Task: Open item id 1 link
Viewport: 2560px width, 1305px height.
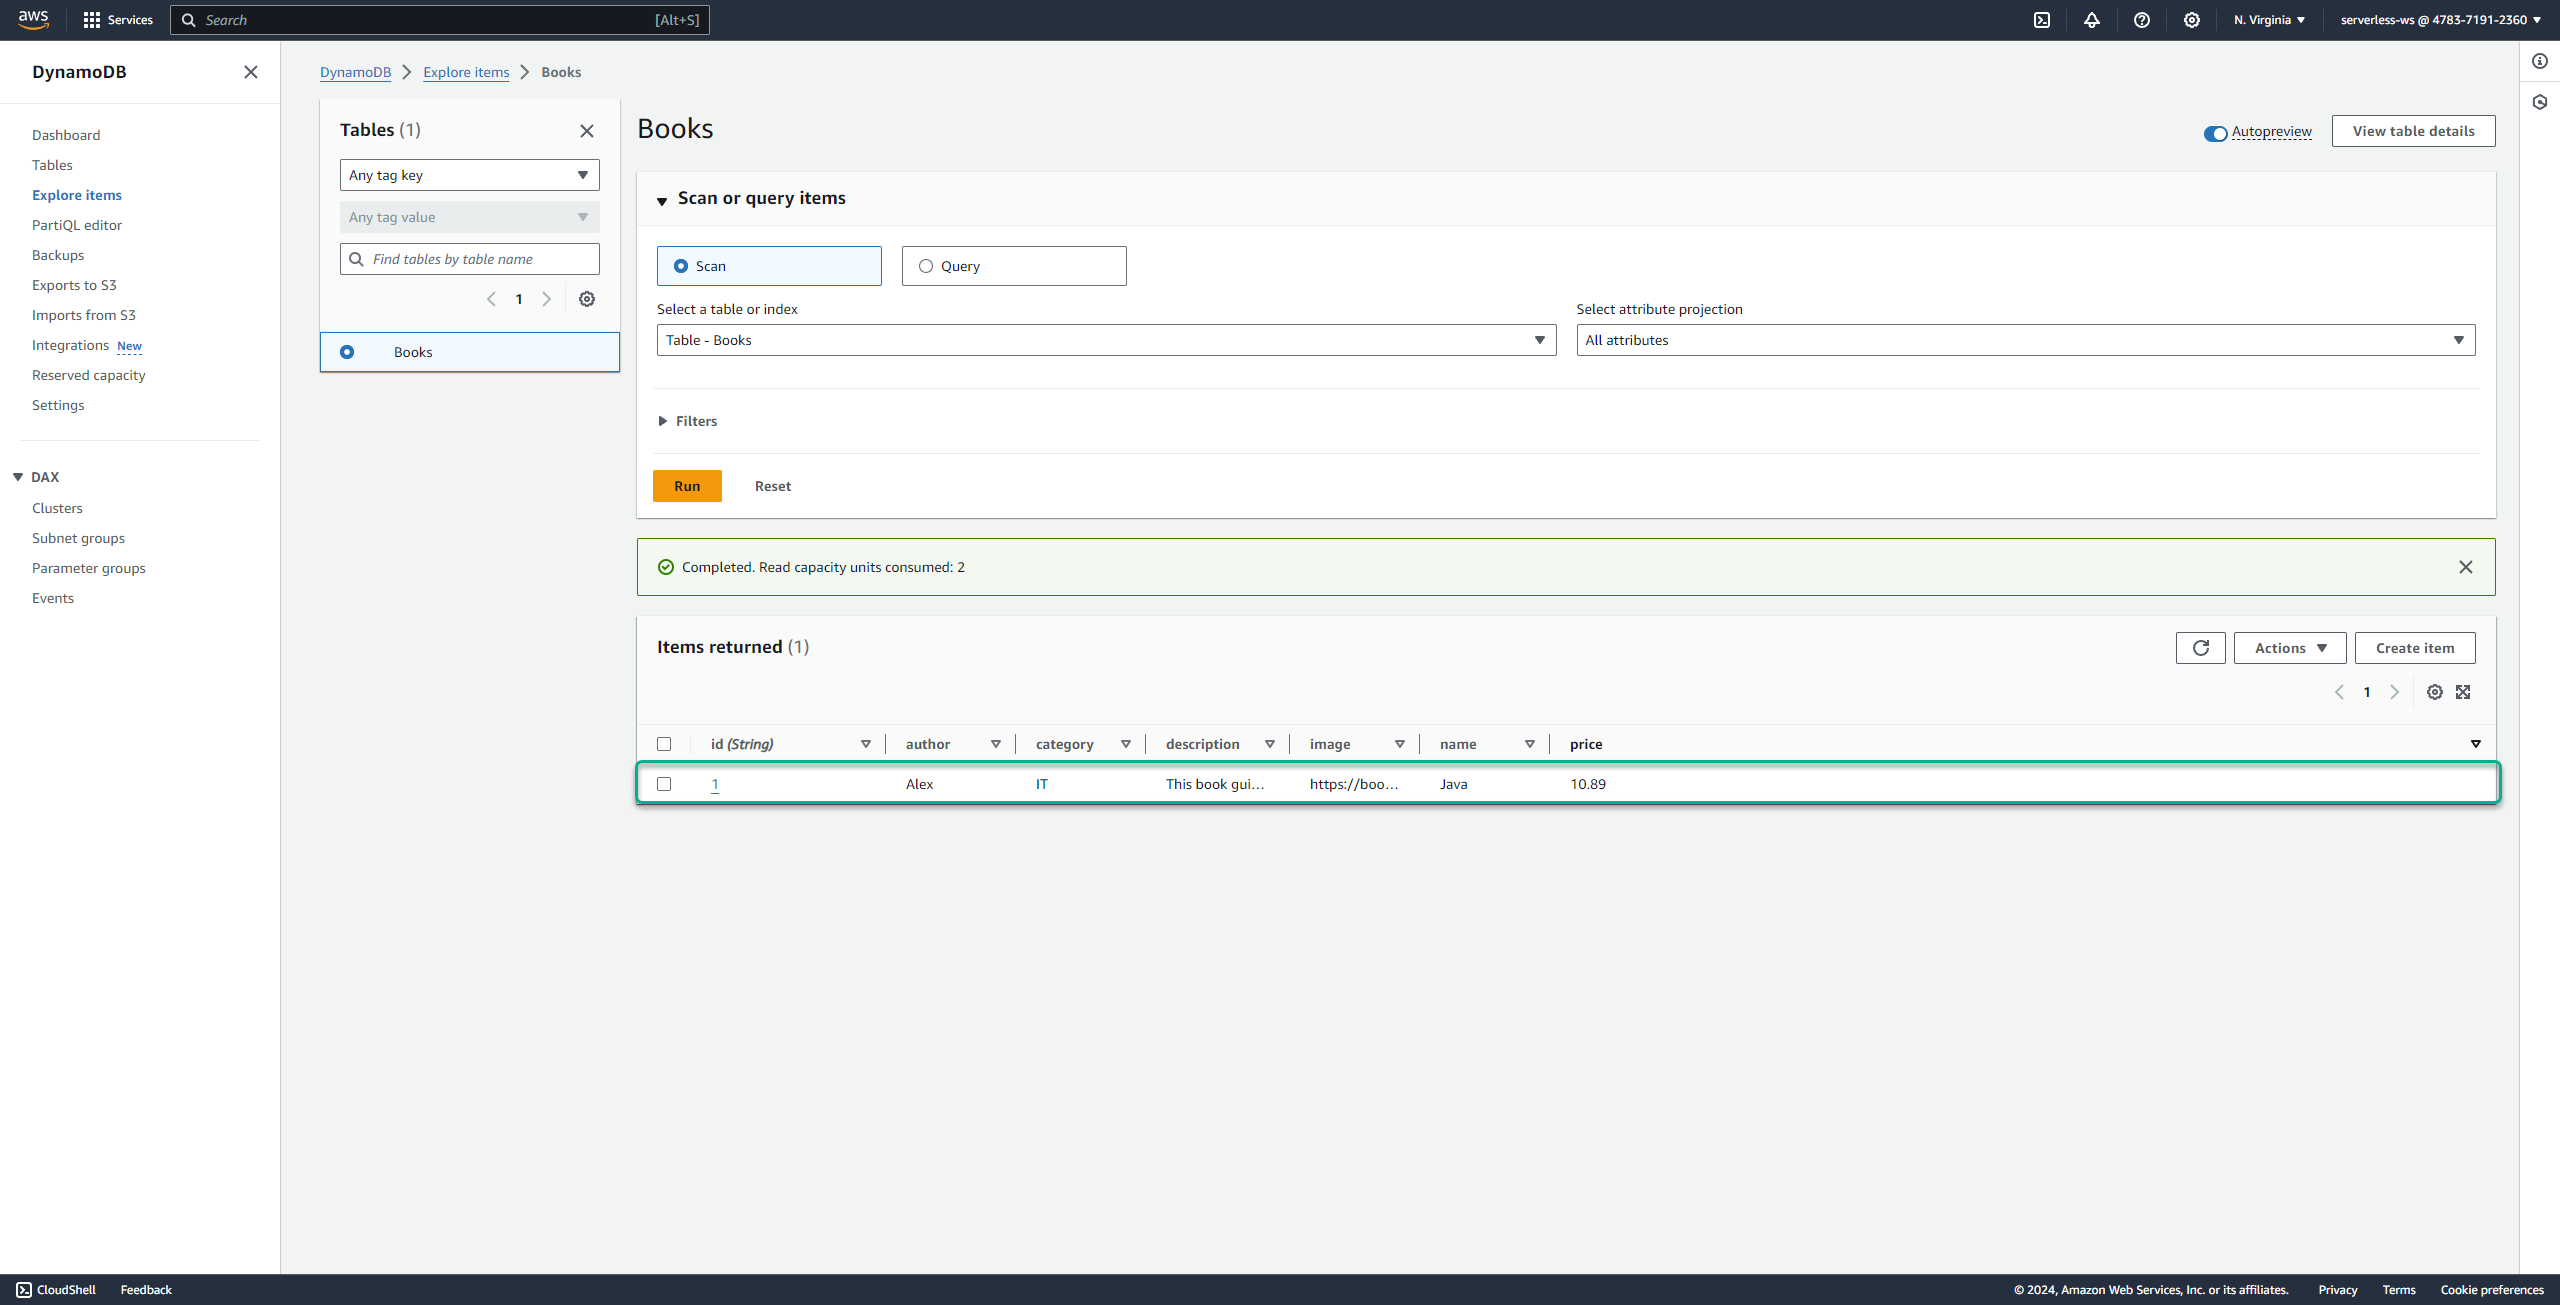Action: [715, 784]
